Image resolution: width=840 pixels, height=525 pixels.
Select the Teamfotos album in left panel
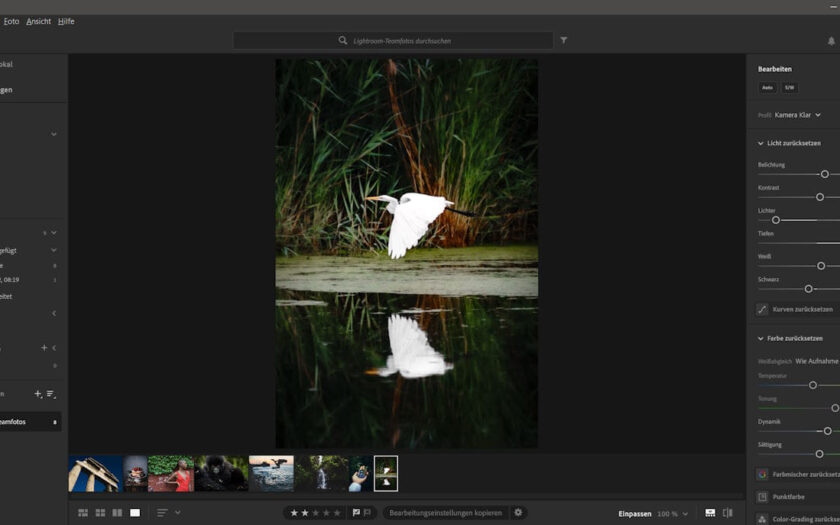30,422
